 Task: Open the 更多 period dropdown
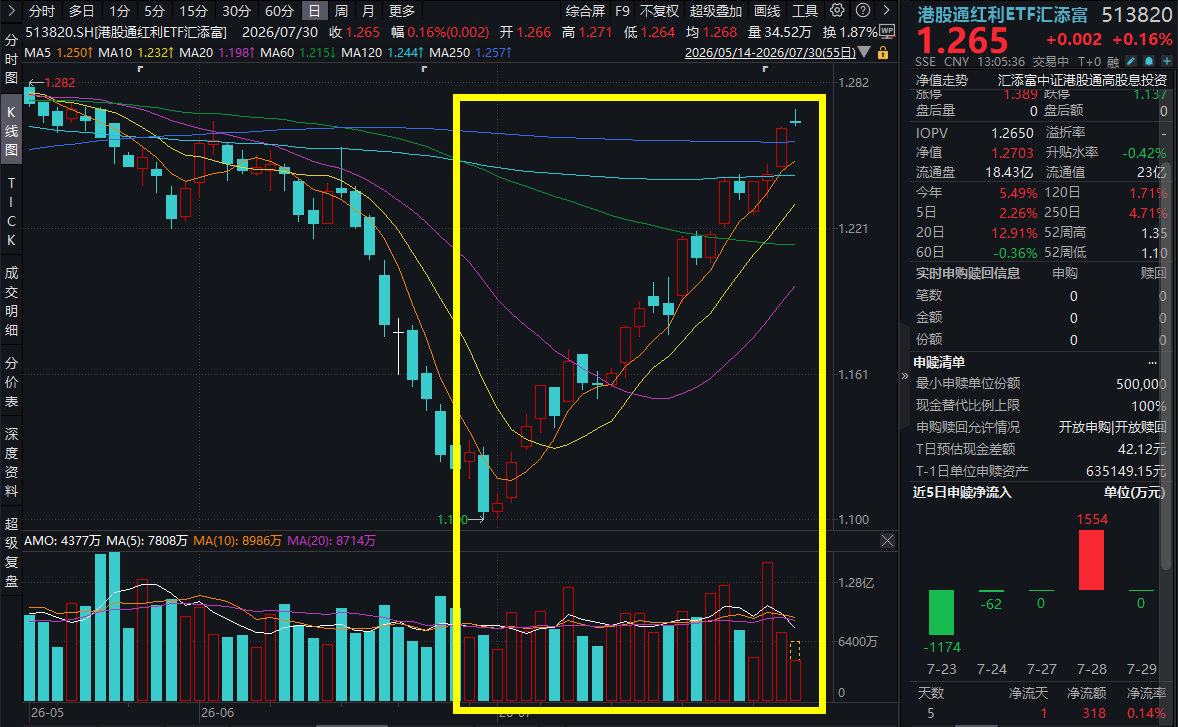[x=402, y=11]
